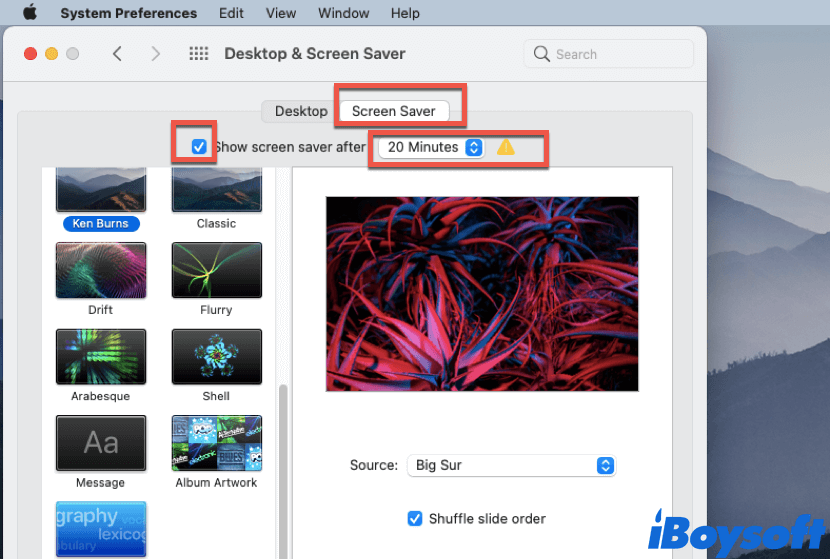The height and width of the screenshot is (559, 830).
Task: Open the 20 Minutes delay dropdown
Action: [x=431, y=147]
